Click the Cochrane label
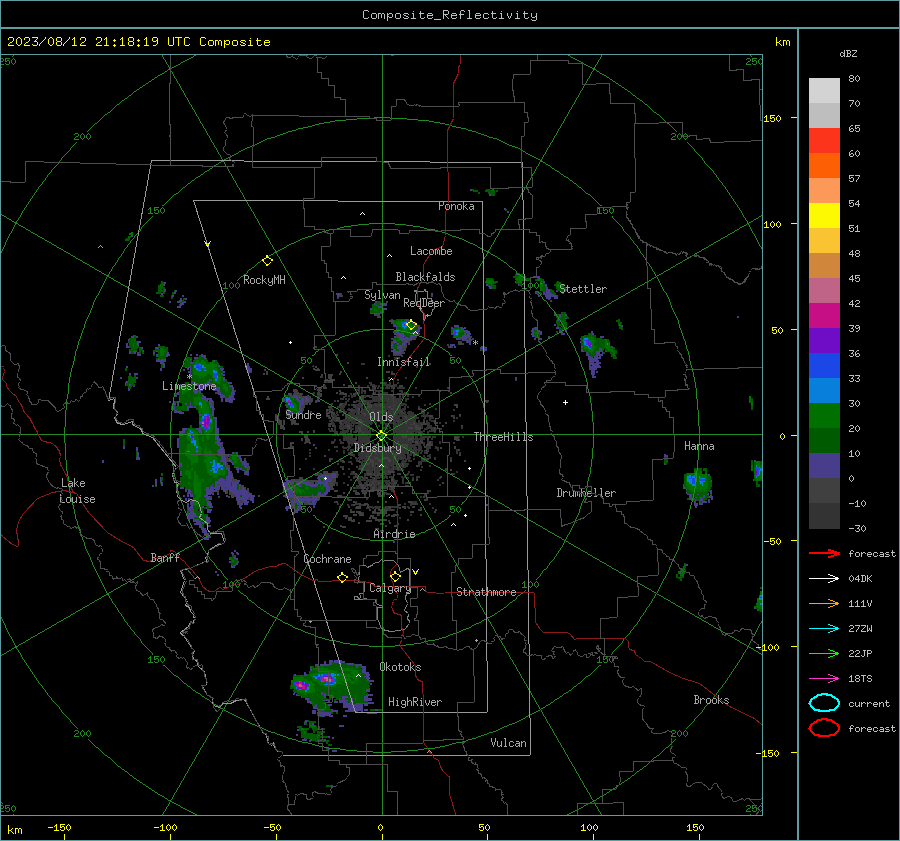 [x=327, y=559]
